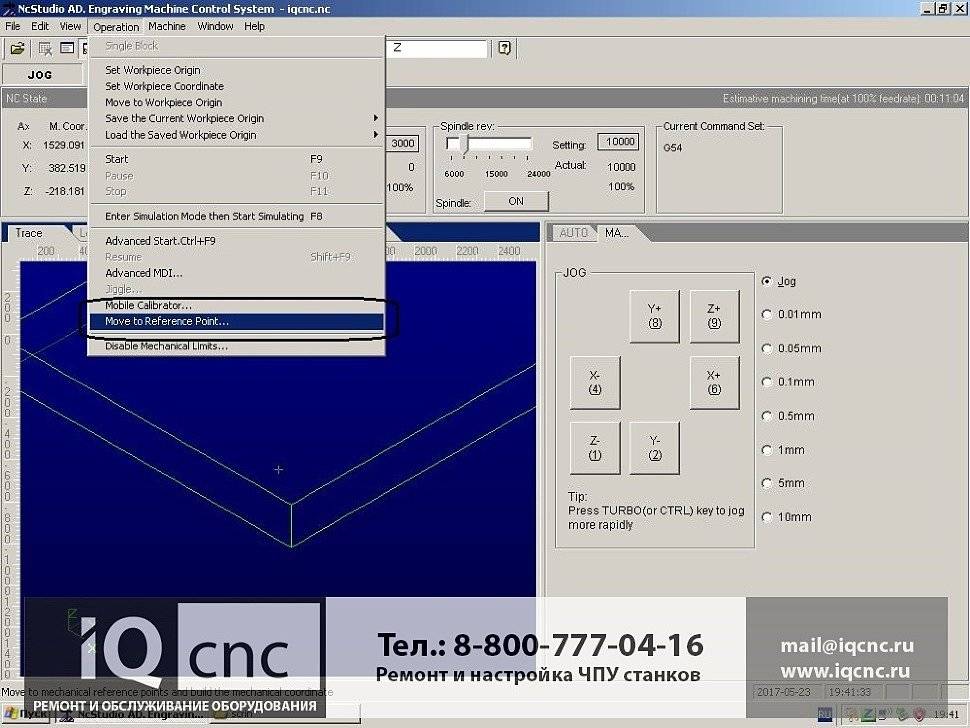The width and height of the screenshot is (970, 728).
Task: Select the 0.01mm step radio button
Action: pyautogui.click(x=768, y=315)
